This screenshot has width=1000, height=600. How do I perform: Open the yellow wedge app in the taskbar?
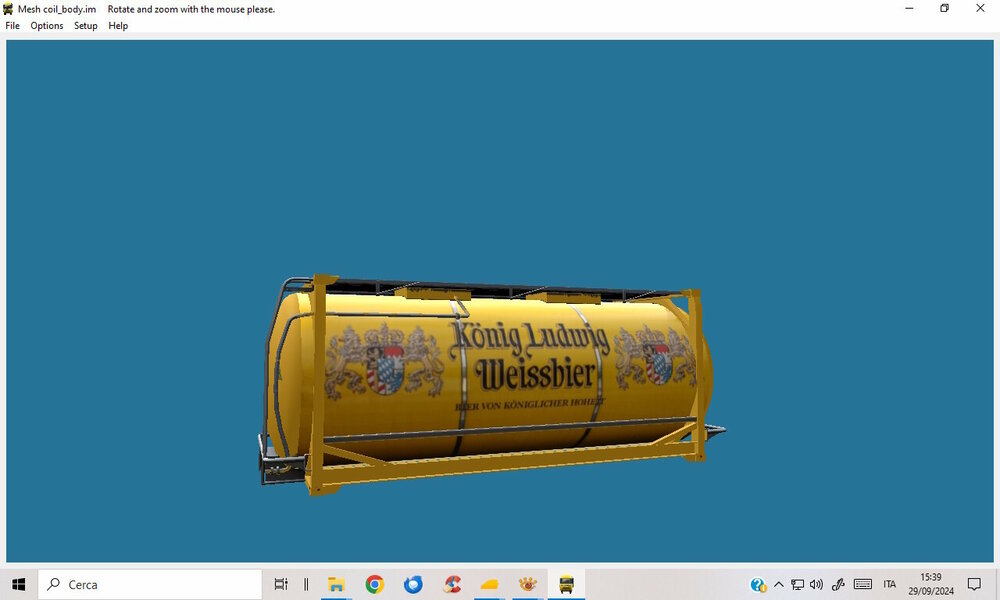[489, 584]
